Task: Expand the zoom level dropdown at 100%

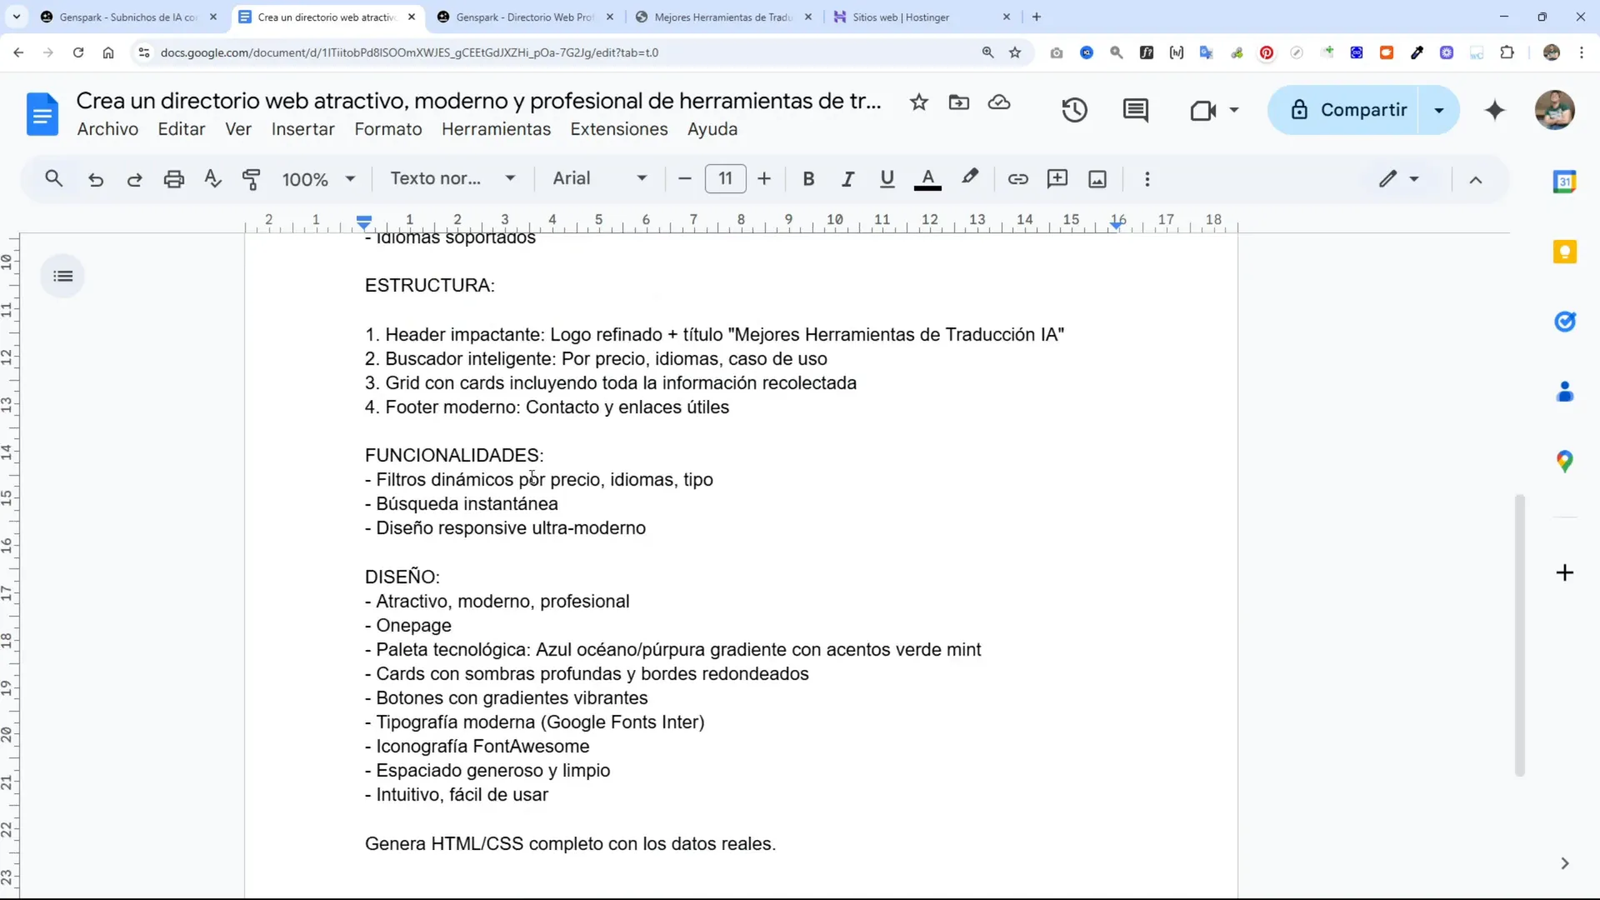Action: (x=316, y=178)
